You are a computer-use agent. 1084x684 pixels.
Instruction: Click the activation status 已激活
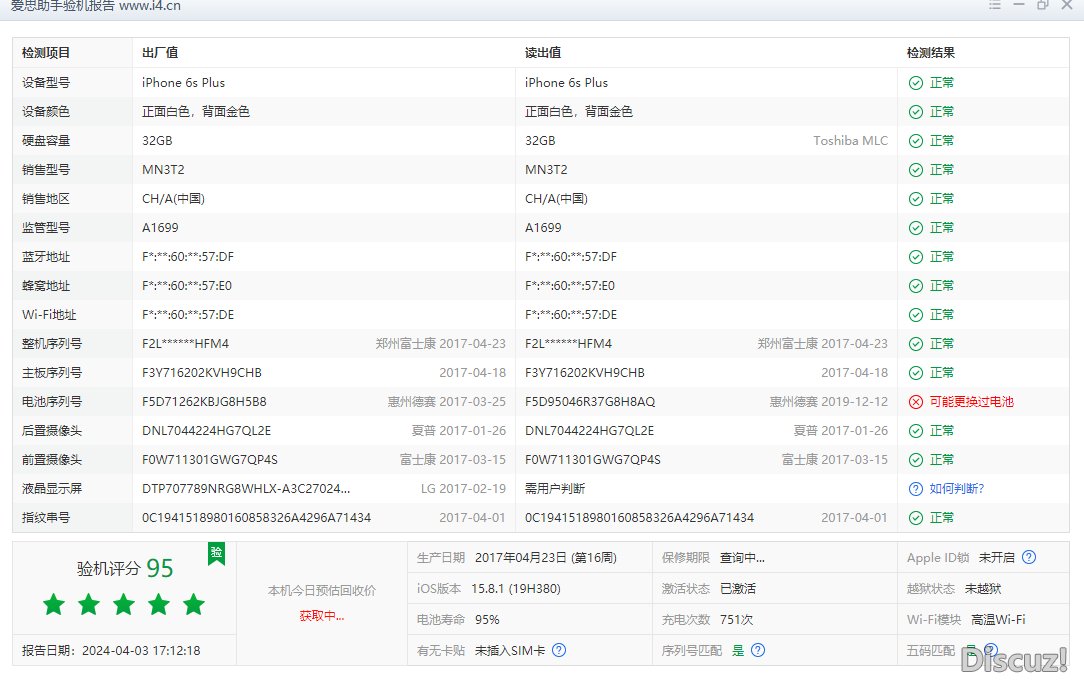point(738,589)
